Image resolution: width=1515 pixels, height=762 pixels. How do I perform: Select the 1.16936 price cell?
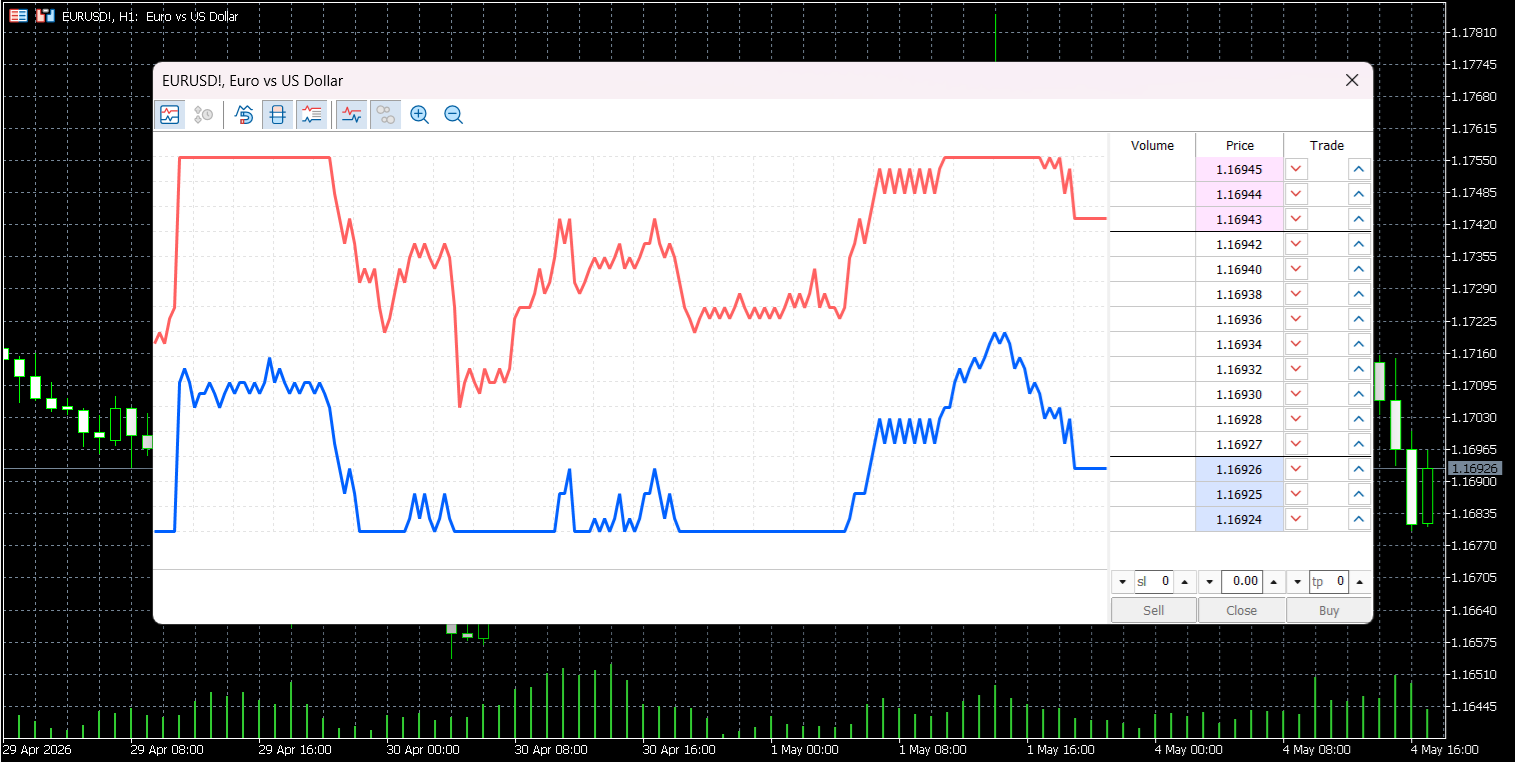1239,319
